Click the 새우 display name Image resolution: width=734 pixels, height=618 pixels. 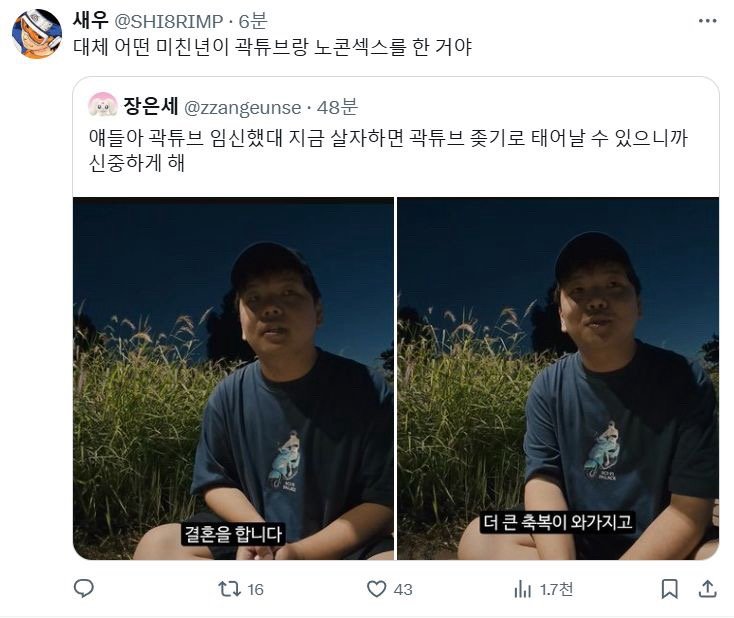(x=91, y=21)
